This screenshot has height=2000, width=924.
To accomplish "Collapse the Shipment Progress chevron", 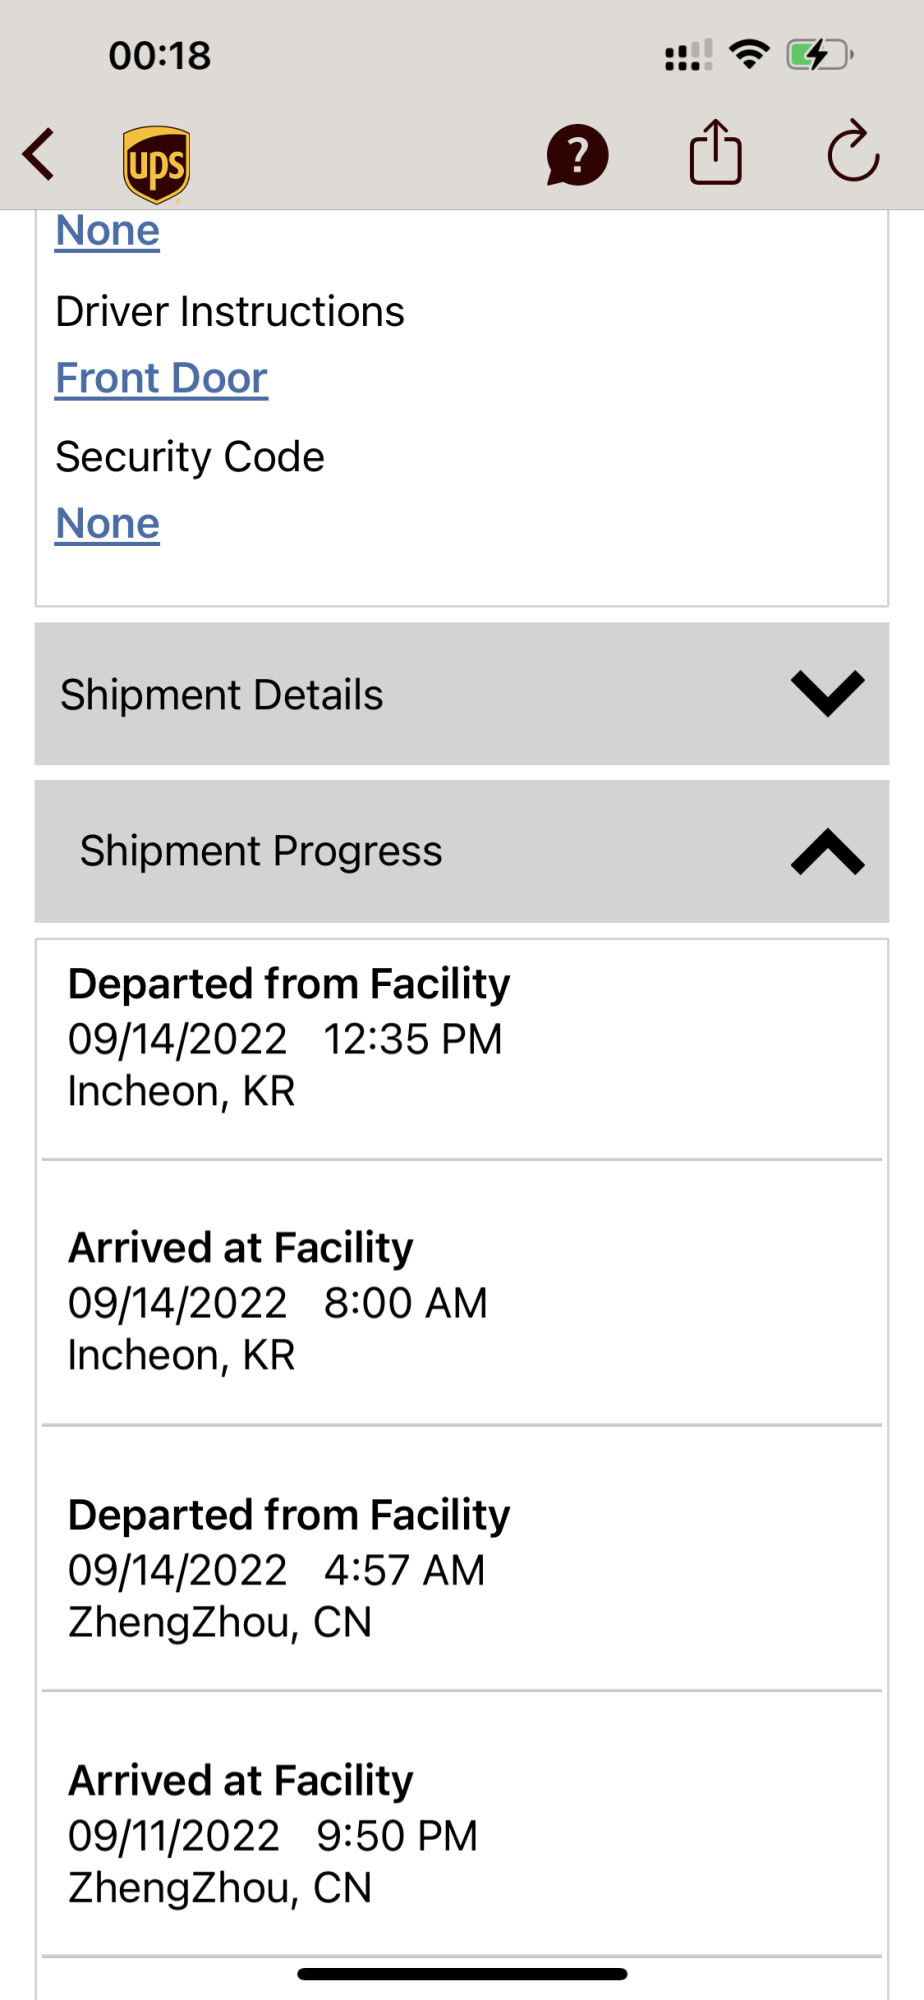I will click(x=827, y=852).
